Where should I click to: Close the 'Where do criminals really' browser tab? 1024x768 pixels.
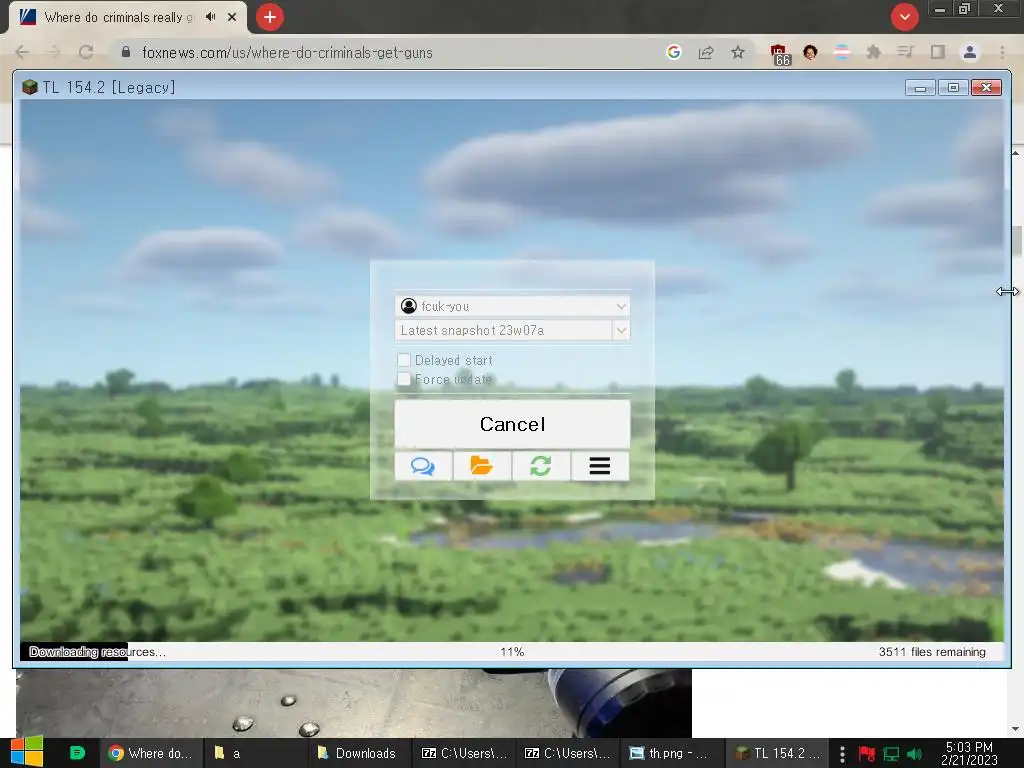click(232, 17)
